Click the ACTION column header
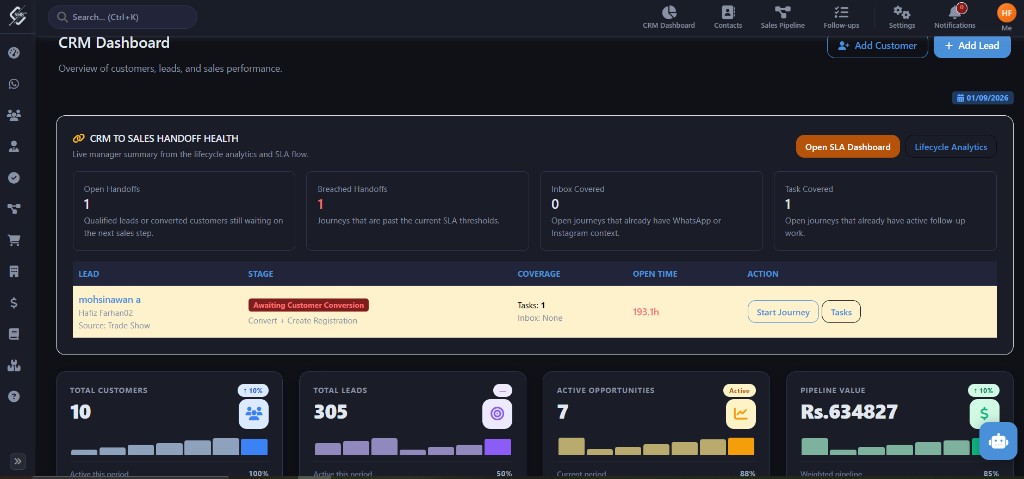The width and height of the screenshot is (1024, 479). [x=763, y=274]
